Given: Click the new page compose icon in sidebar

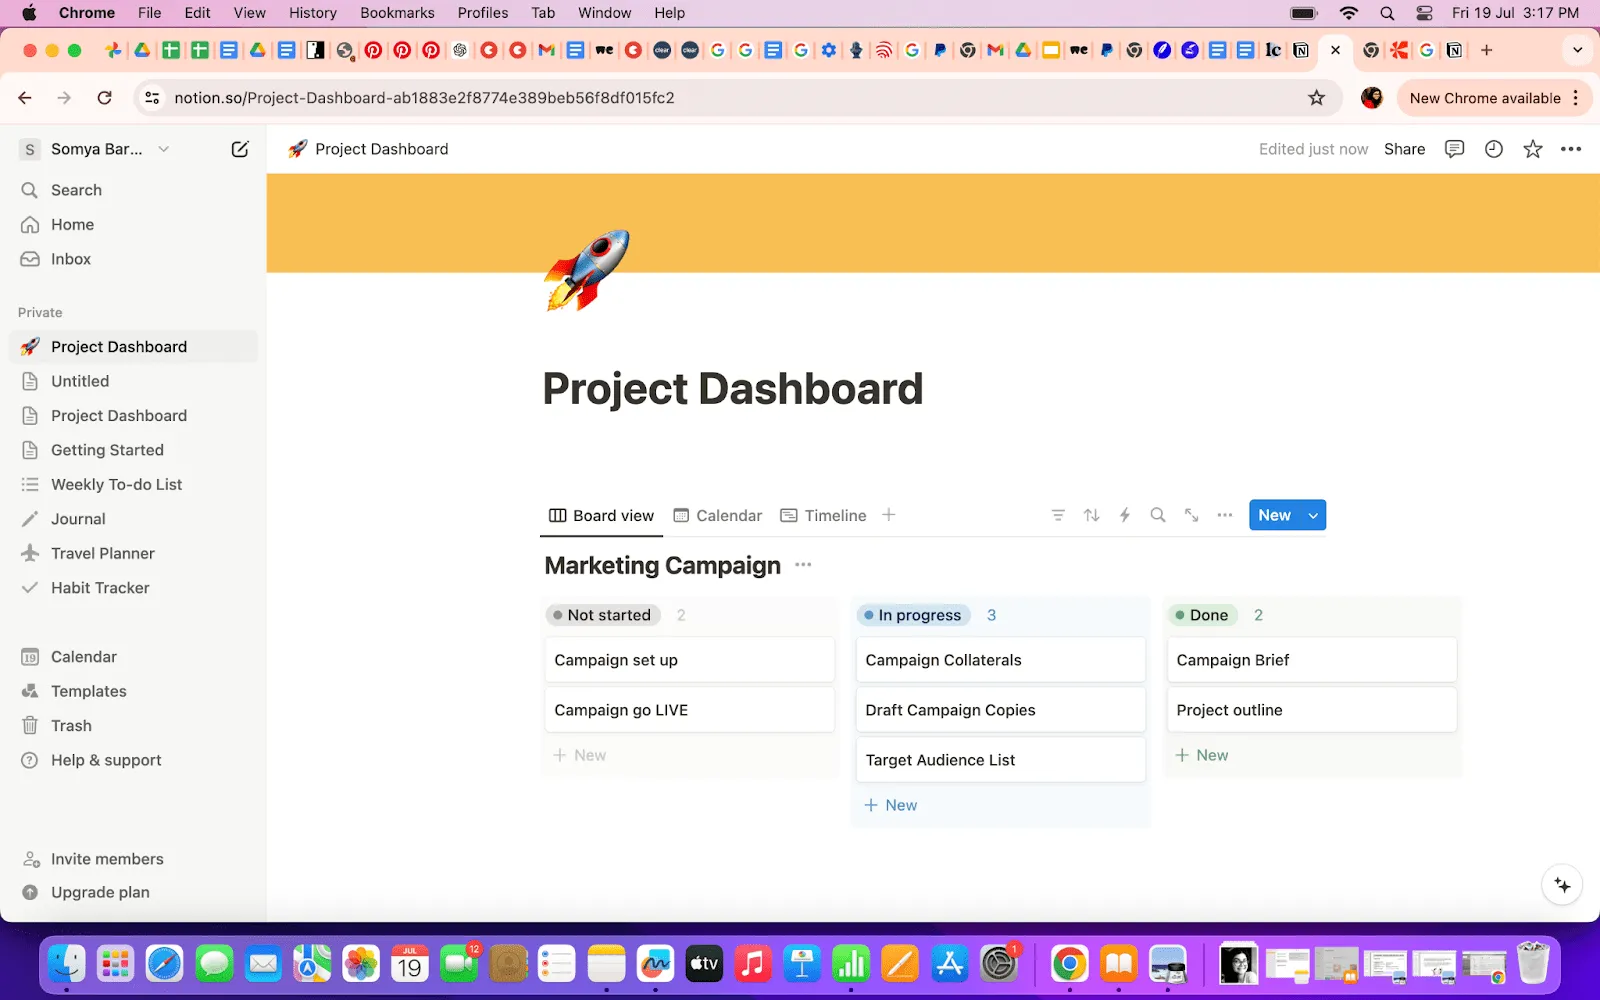Looking at the screenshot, I should pos(240,149).
